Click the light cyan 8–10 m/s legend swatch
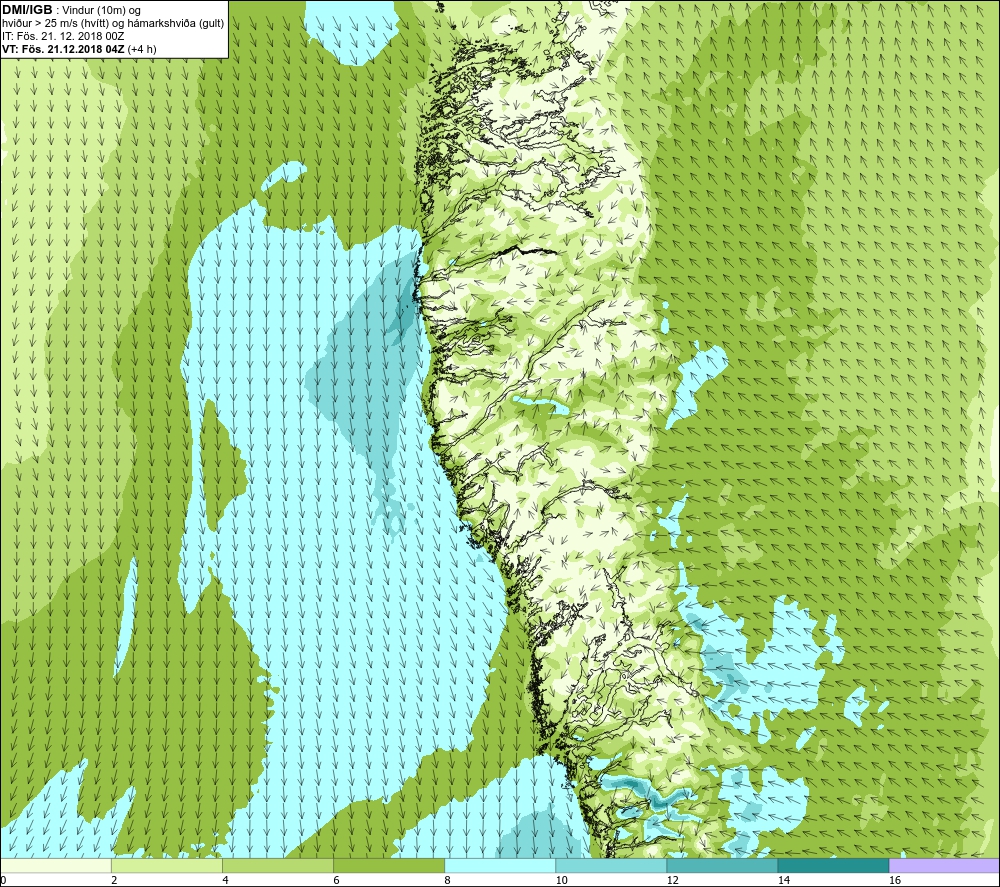The width and height of the screenshot is (1000, 887). click(x=500, y=866)
